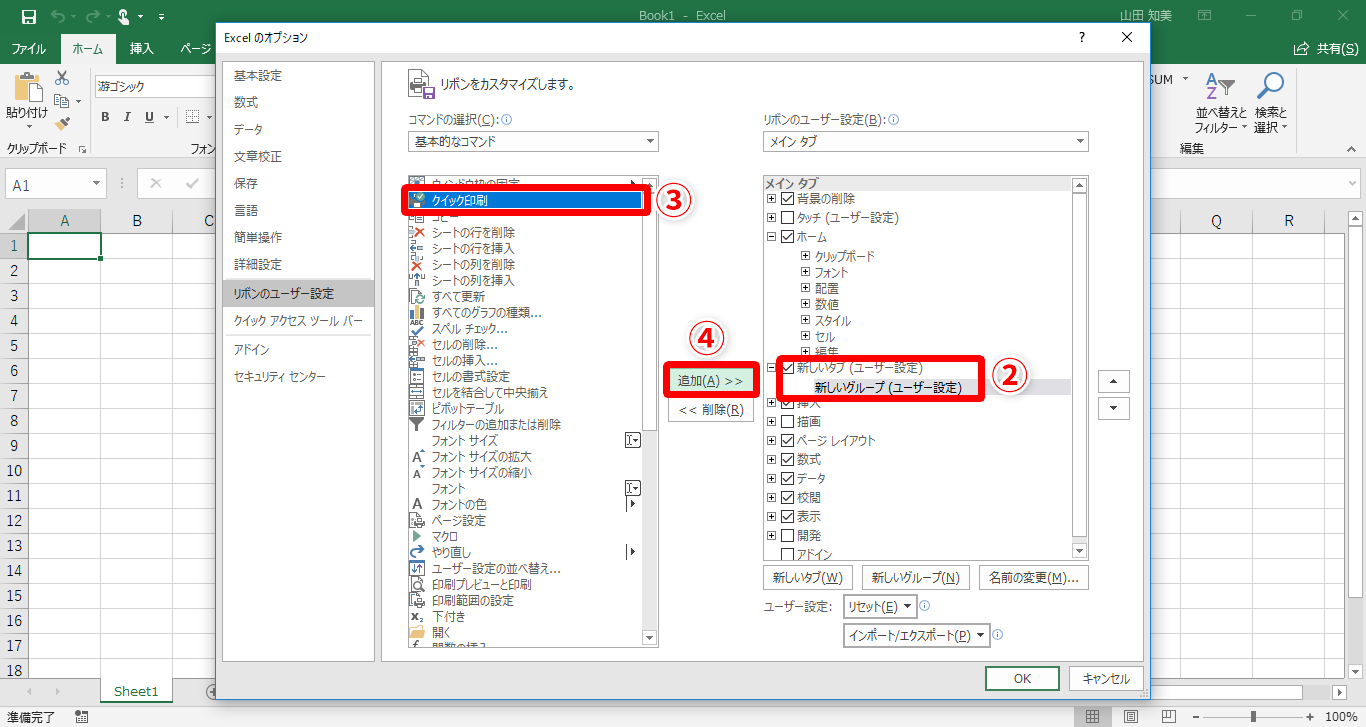
Task: Open the ファイル tab in Excel's ribbon
Action: (x=28, y=48)
